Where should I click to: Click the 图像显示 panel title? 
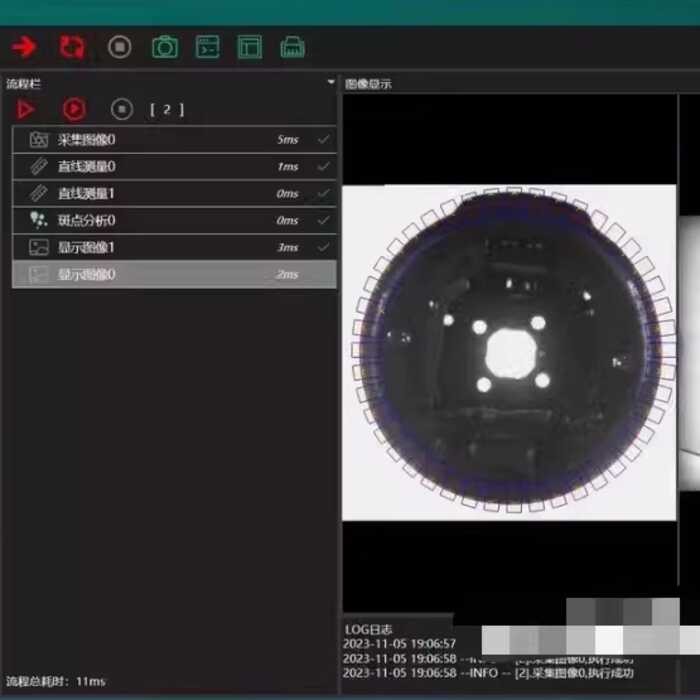click(368, 84)
